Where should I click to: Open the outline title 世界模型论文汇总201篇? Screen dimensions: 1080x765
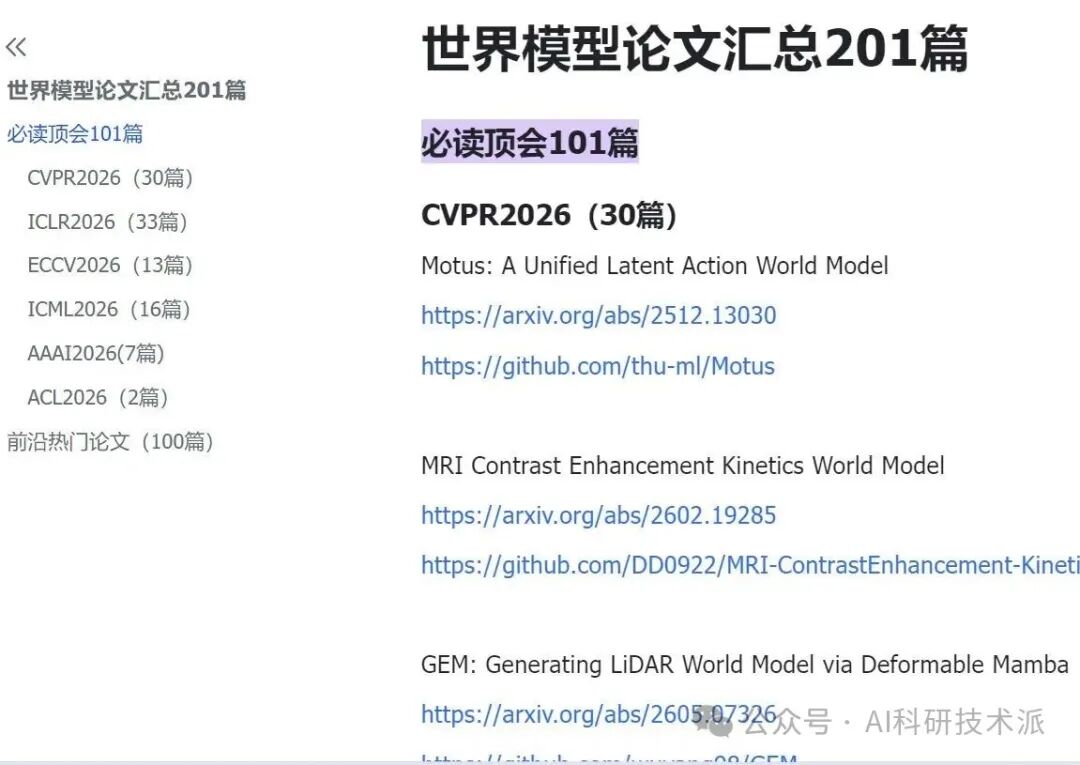click(x=127, y=90)
